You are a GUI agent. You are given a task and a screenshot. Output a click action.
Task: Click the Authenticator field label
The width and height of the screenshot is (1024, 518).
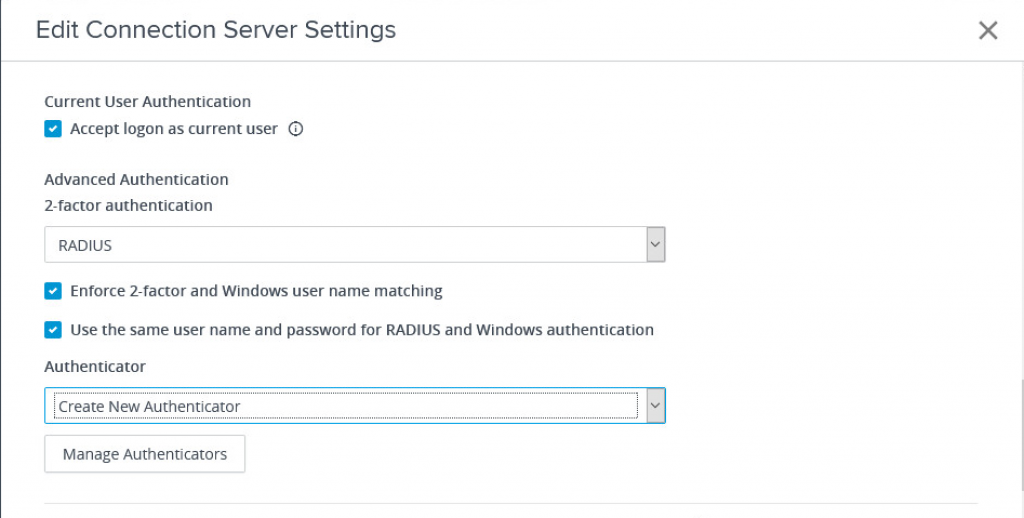(95, 367)
